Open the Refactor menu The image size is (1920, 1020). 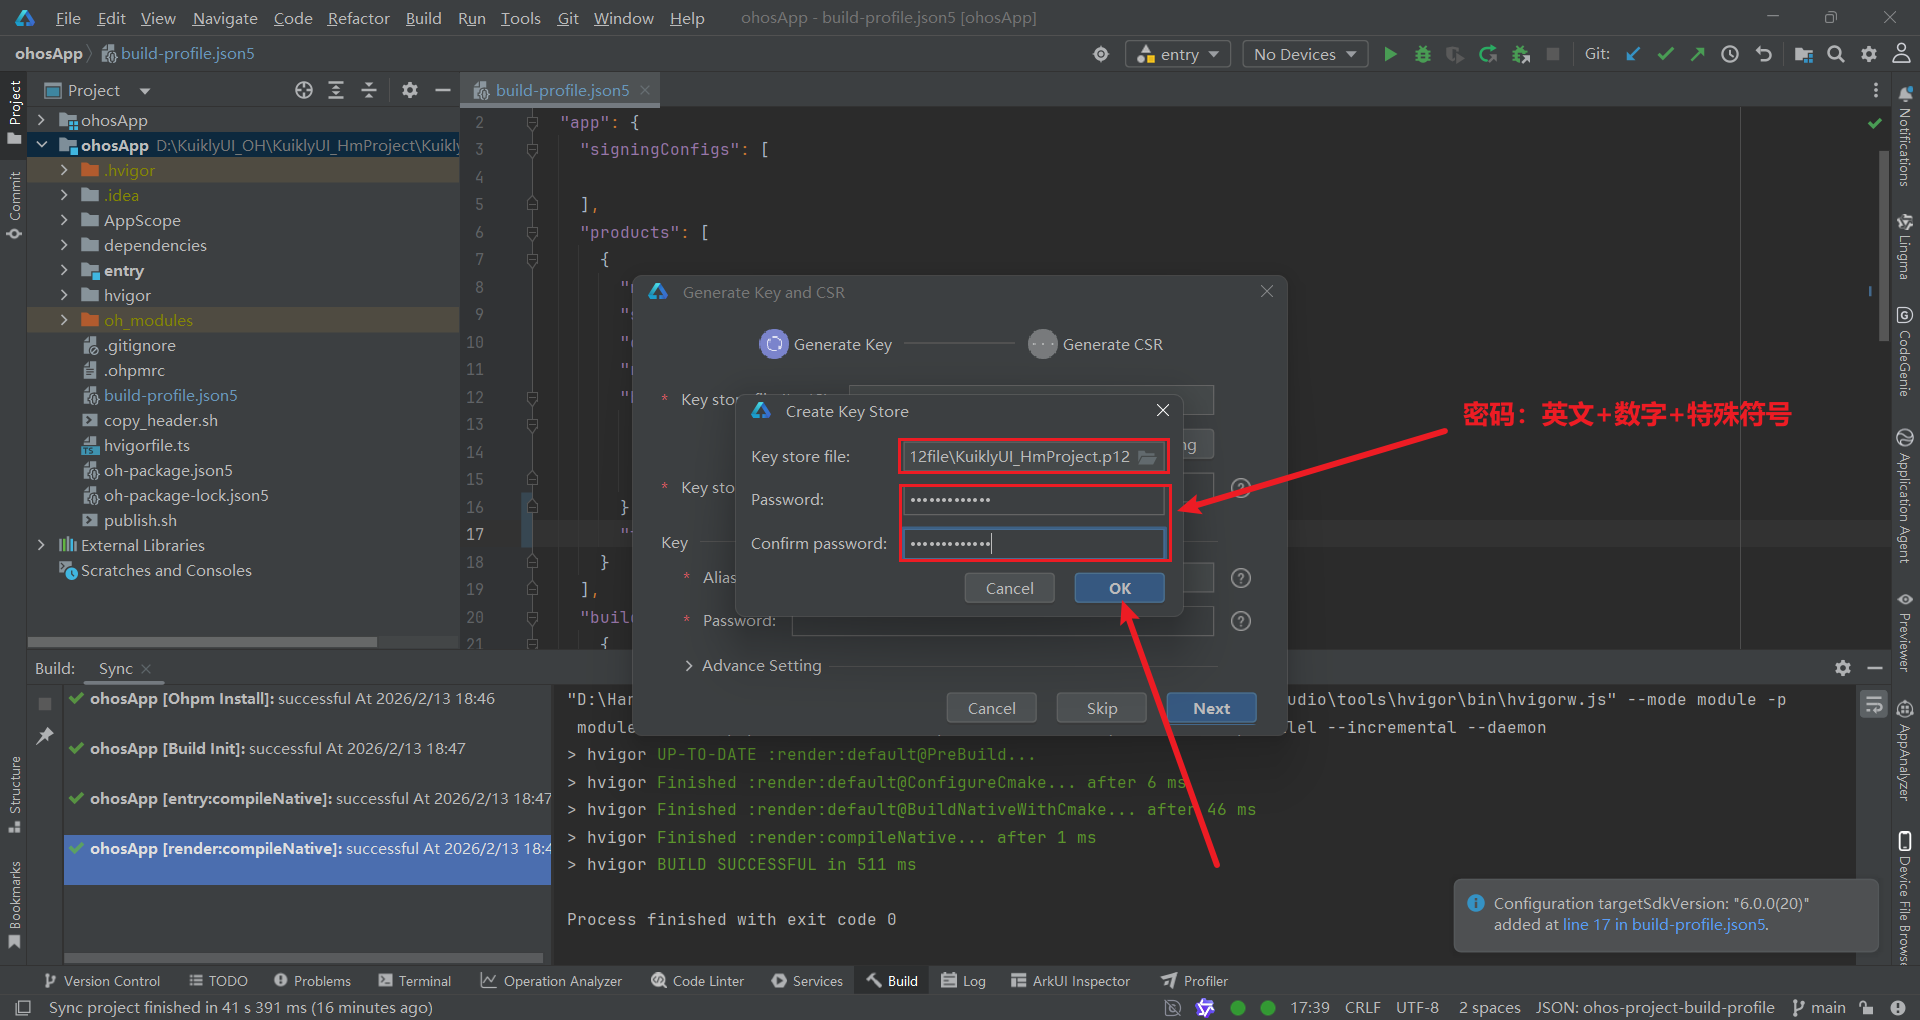tap(358, 18)
